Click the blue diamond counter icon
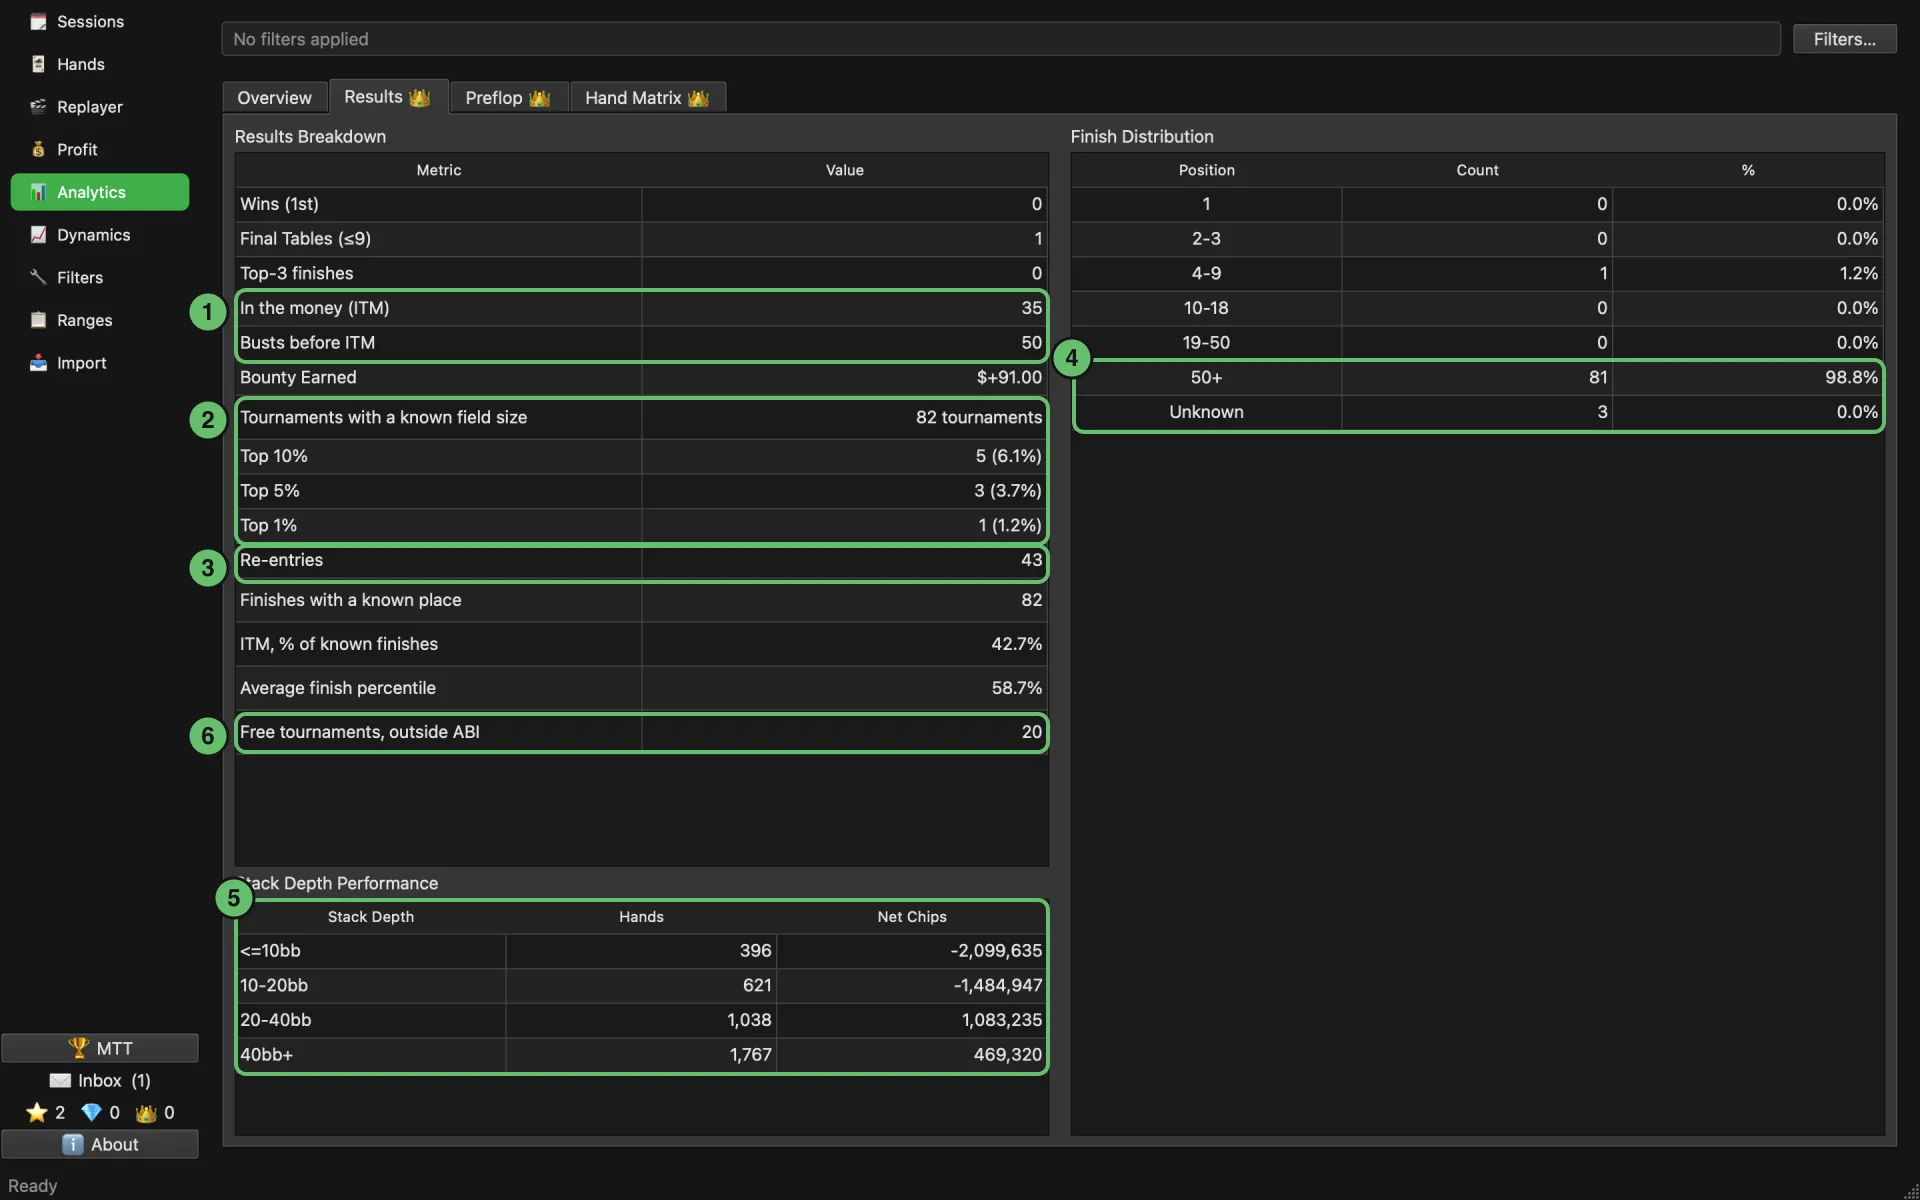This screenshot has width=1920, height=1200. coord(91,1113)
